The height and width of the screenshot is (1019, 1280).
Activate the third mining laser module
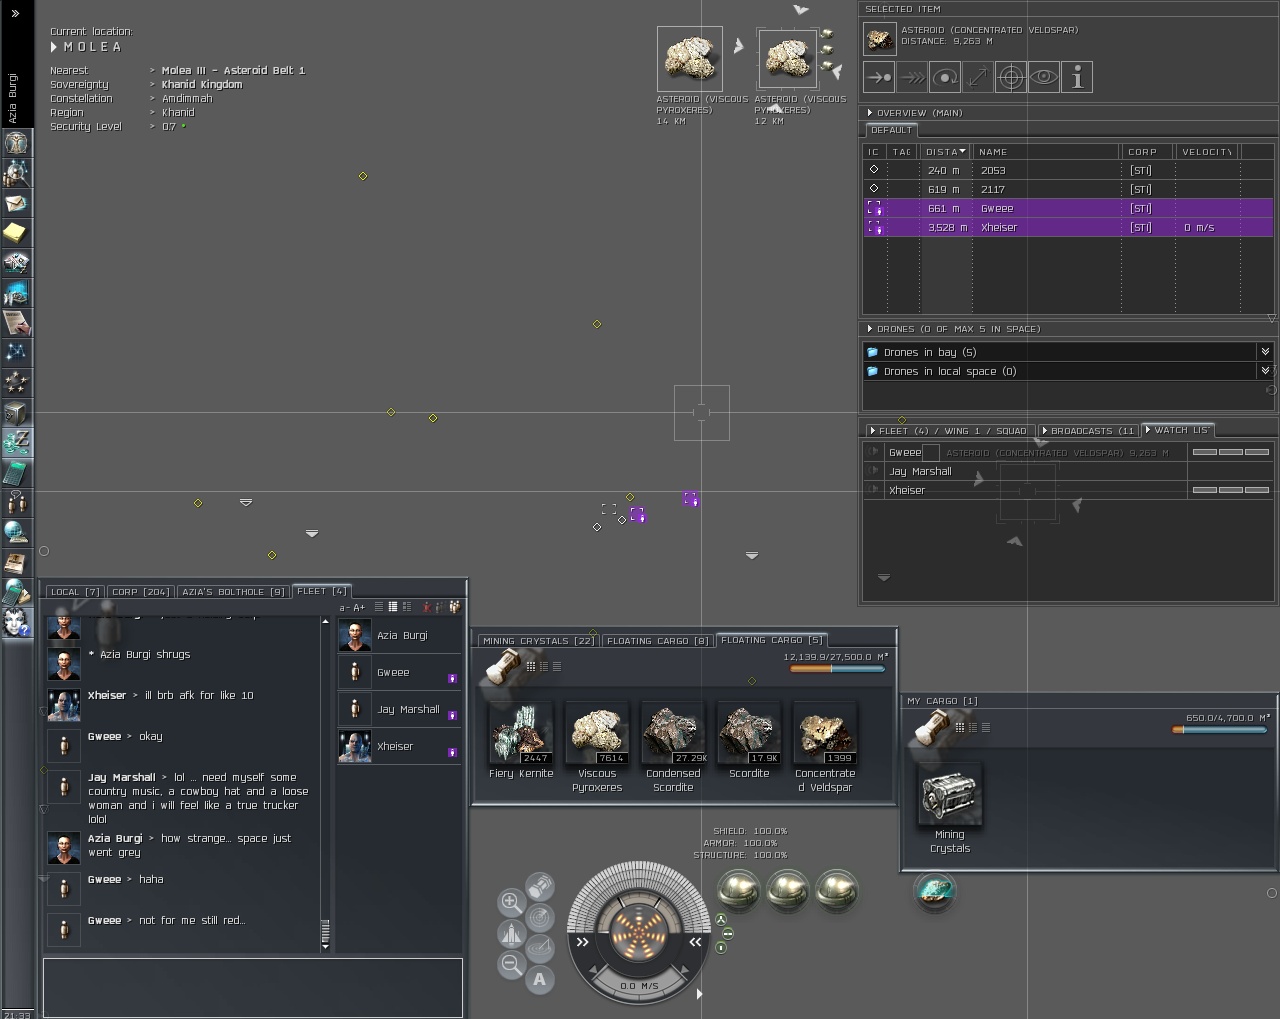tap(837, 890)
